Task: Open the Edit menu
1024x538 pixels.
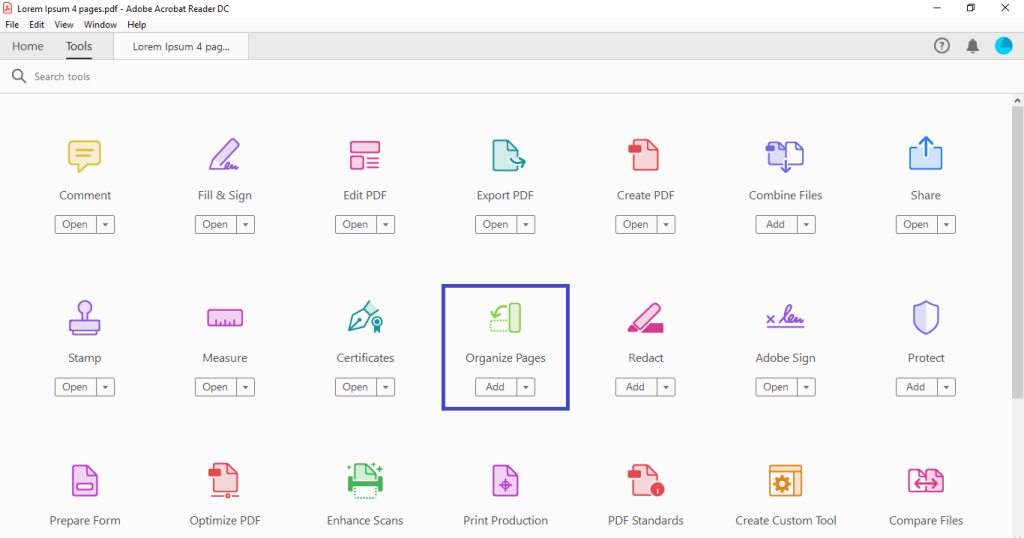Action: tap(37, 25)
